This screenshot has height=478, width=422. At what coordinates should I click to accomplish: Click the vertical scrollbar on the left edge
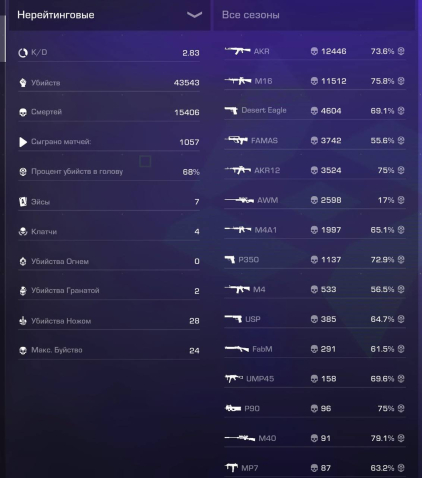point(3,38)
